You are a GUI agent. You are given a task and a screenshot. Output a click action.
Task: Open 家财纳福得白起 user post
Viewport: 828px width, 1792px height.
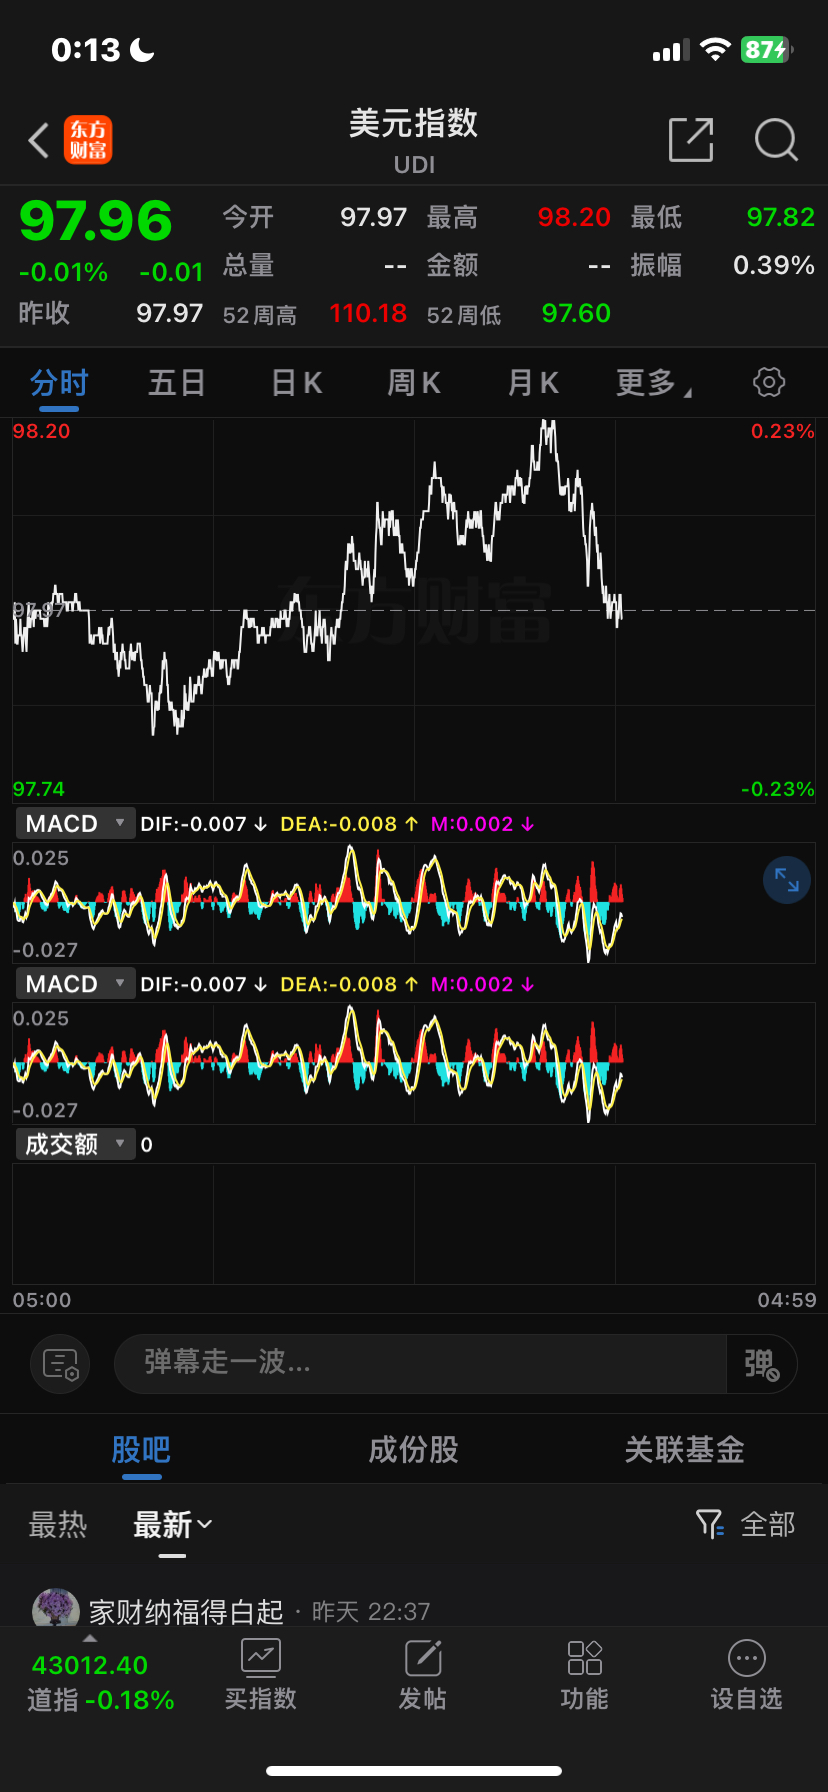tap(187, 1611)
